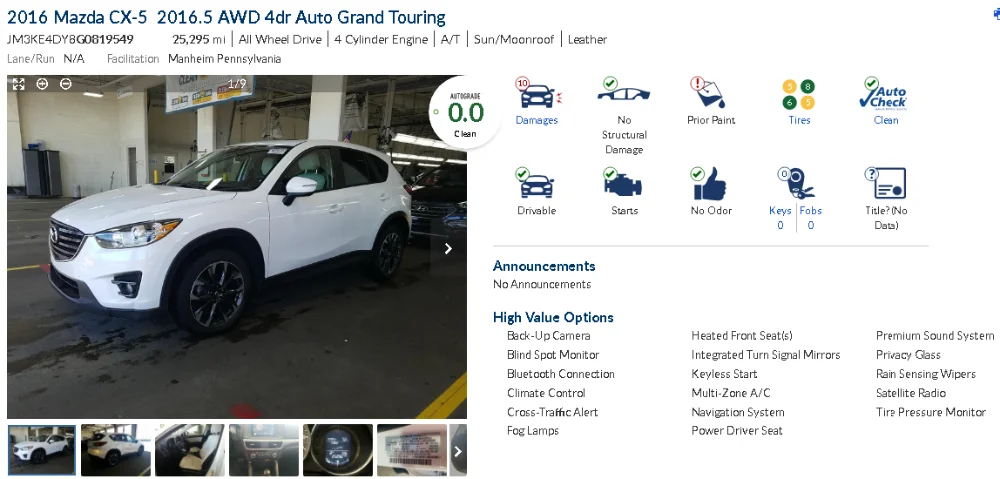Select the rear view car thumbnail
The height and width of the screenshot is (479, 1000).
[115, 450]
